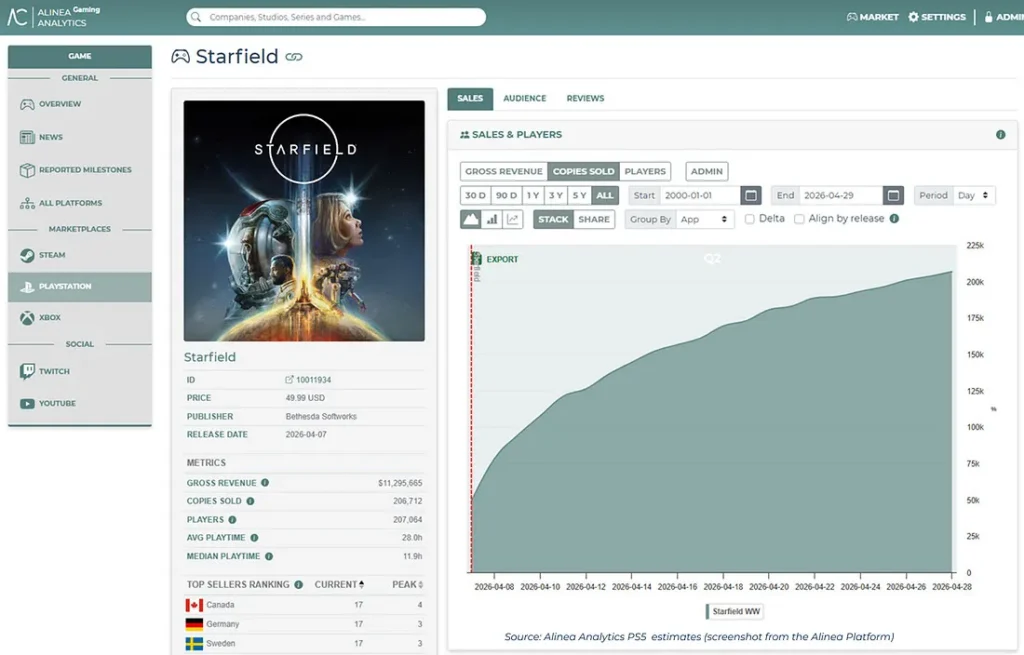Viewport: 1024px width, 655px height.
Task: Click the Sales & Players info icon
Action: [x=1000, y=135]
